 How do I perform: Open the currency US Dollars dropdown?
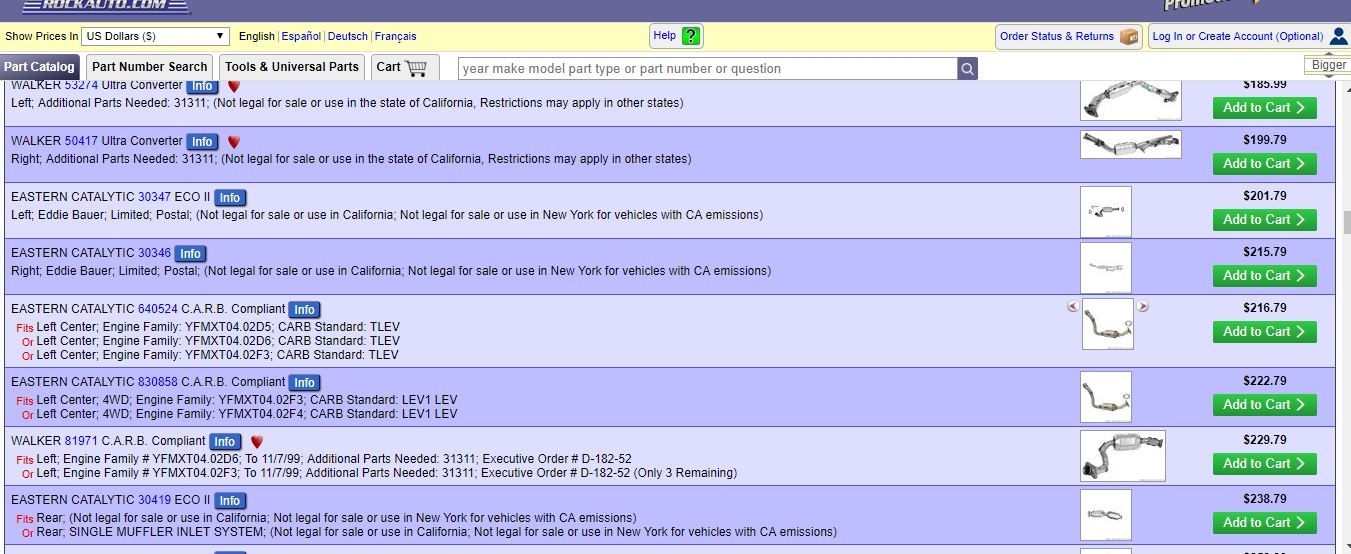[155, 36]
